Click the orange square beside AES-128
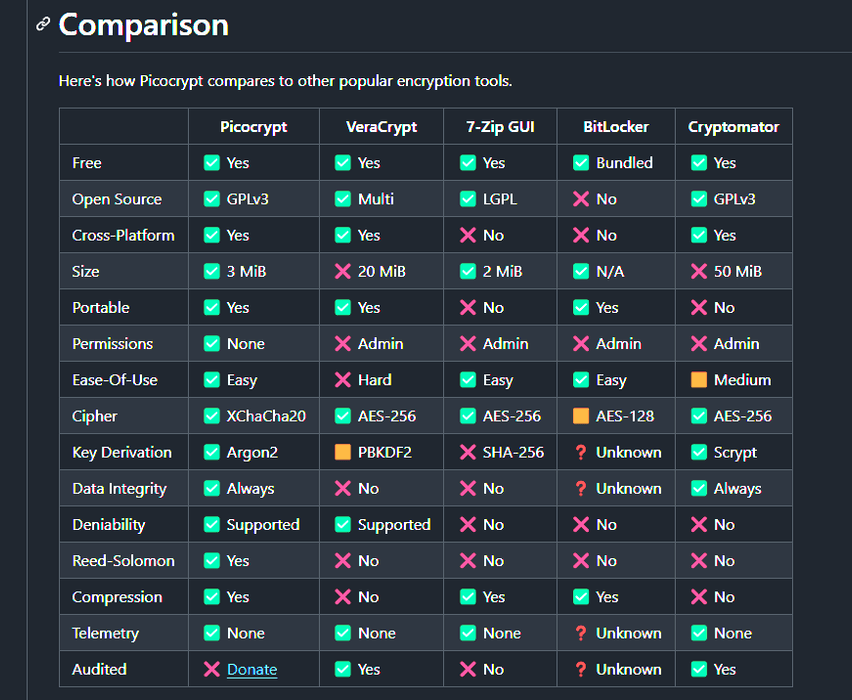 (581, 416)
